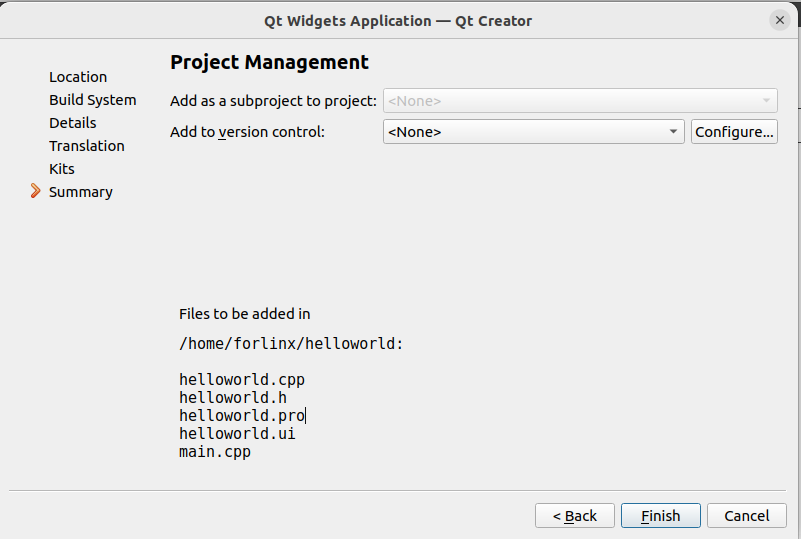Close the Qt Widgets Application dialog
This screenshot has height=539, width=801.
coord(780,20)
